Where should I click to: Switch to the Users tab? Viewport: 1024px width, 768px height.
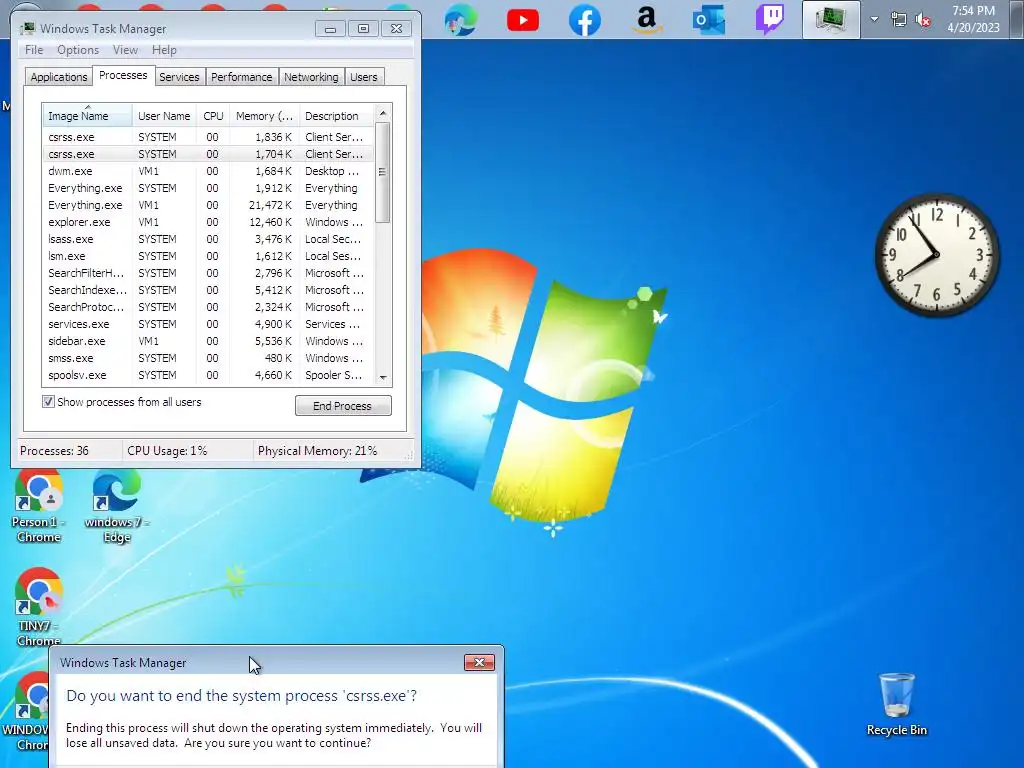[363, 76]
